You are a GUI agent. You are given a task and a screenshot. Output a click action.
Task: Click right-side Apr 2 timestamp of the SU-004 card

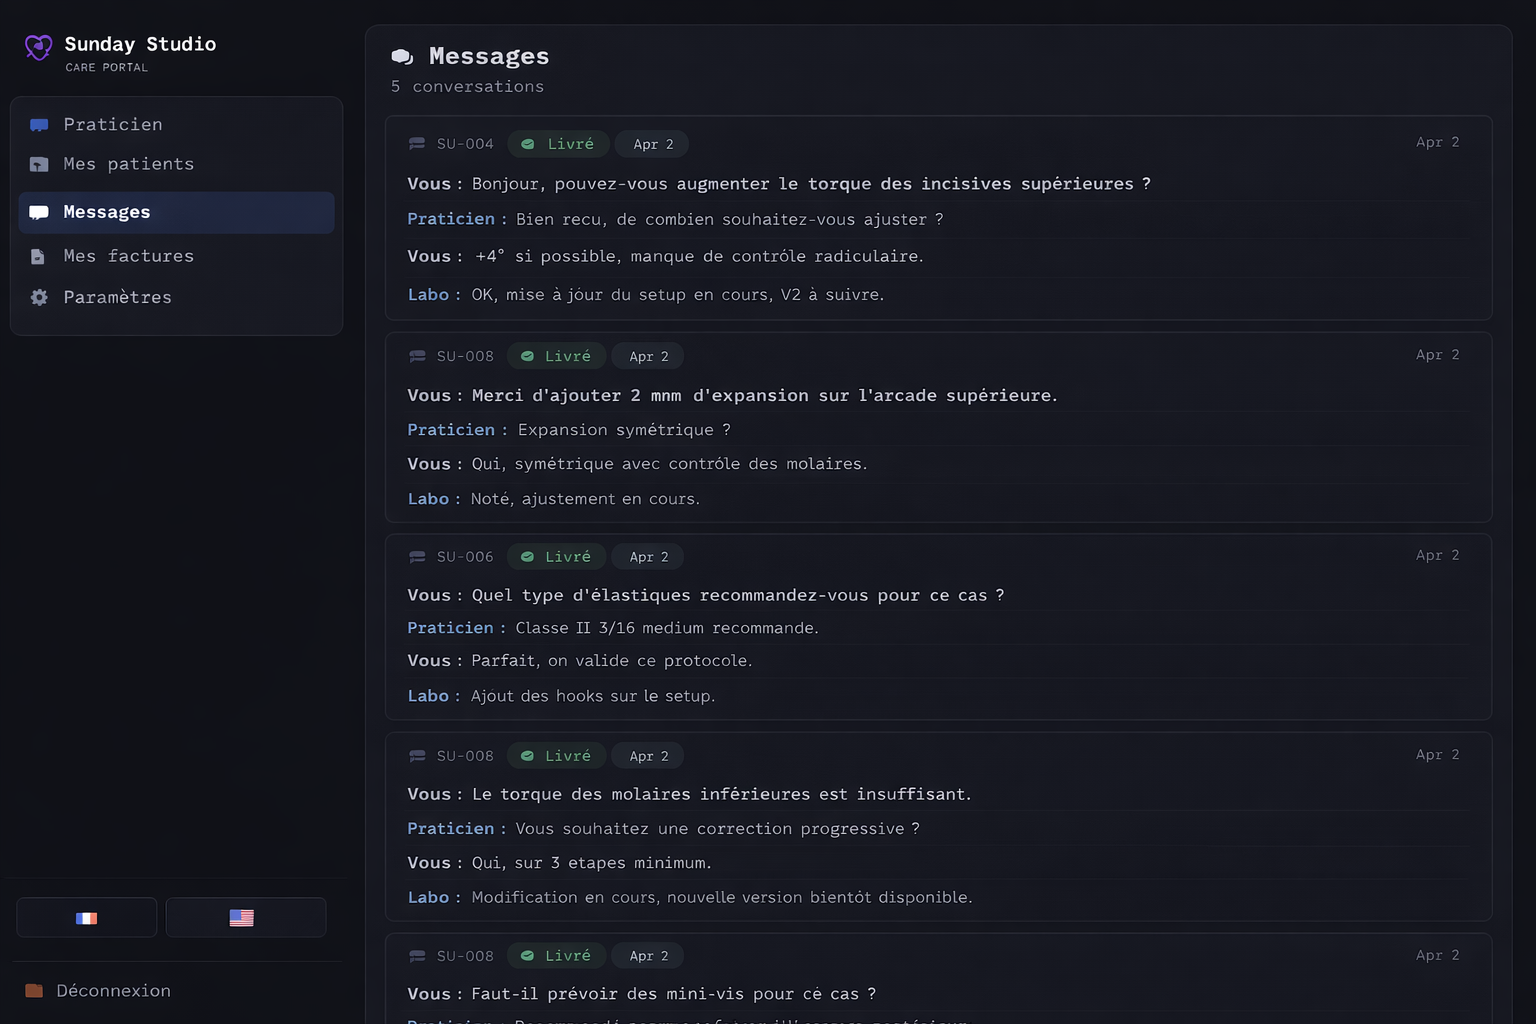click(1437, 142)
